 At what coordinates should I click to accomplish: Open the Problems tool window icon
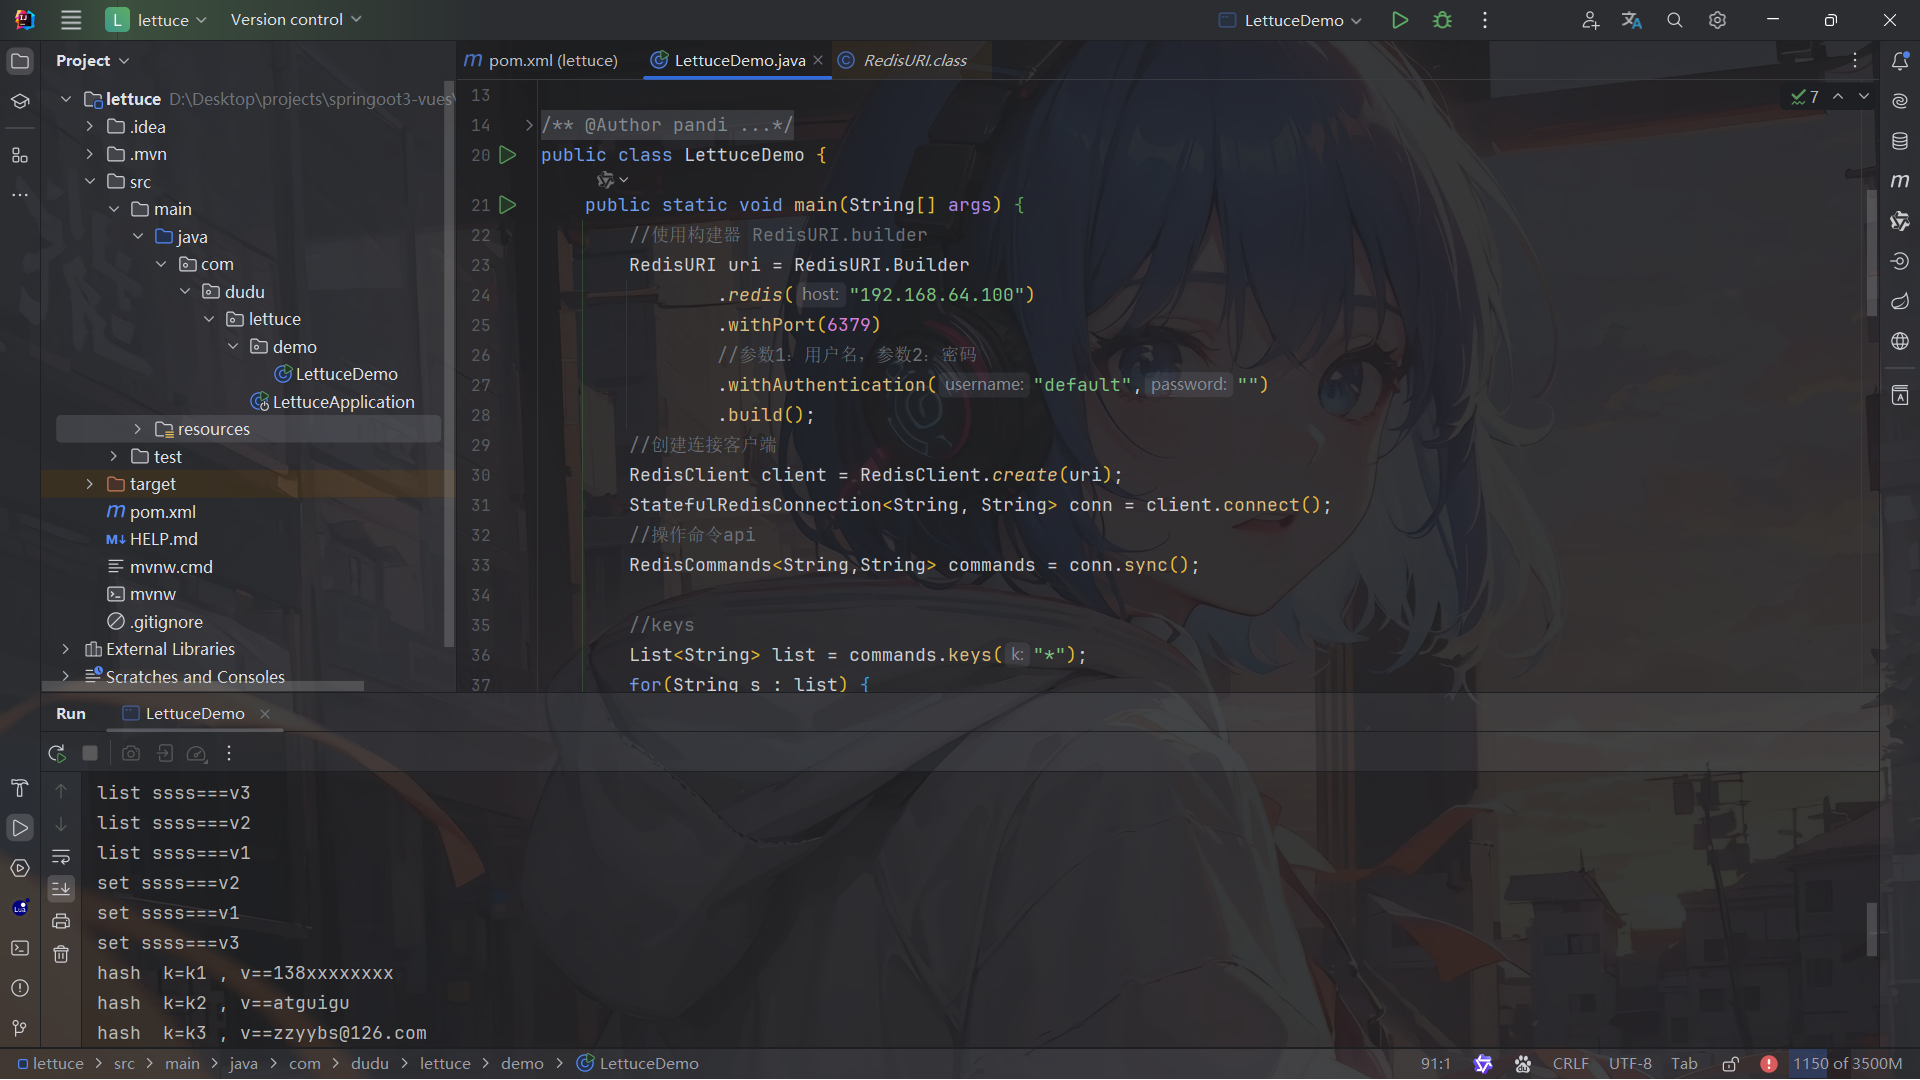pos(20,988)
